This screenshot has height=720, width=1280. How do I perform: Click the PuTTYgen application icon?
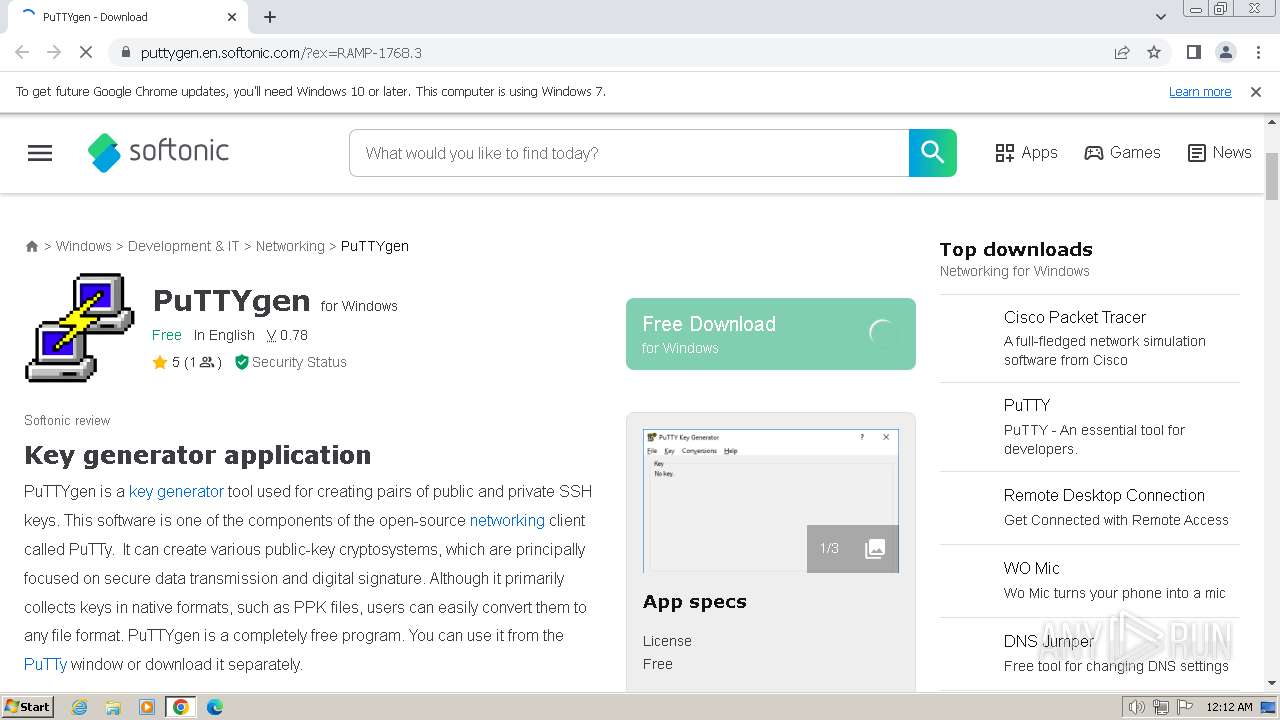[80, 327]
